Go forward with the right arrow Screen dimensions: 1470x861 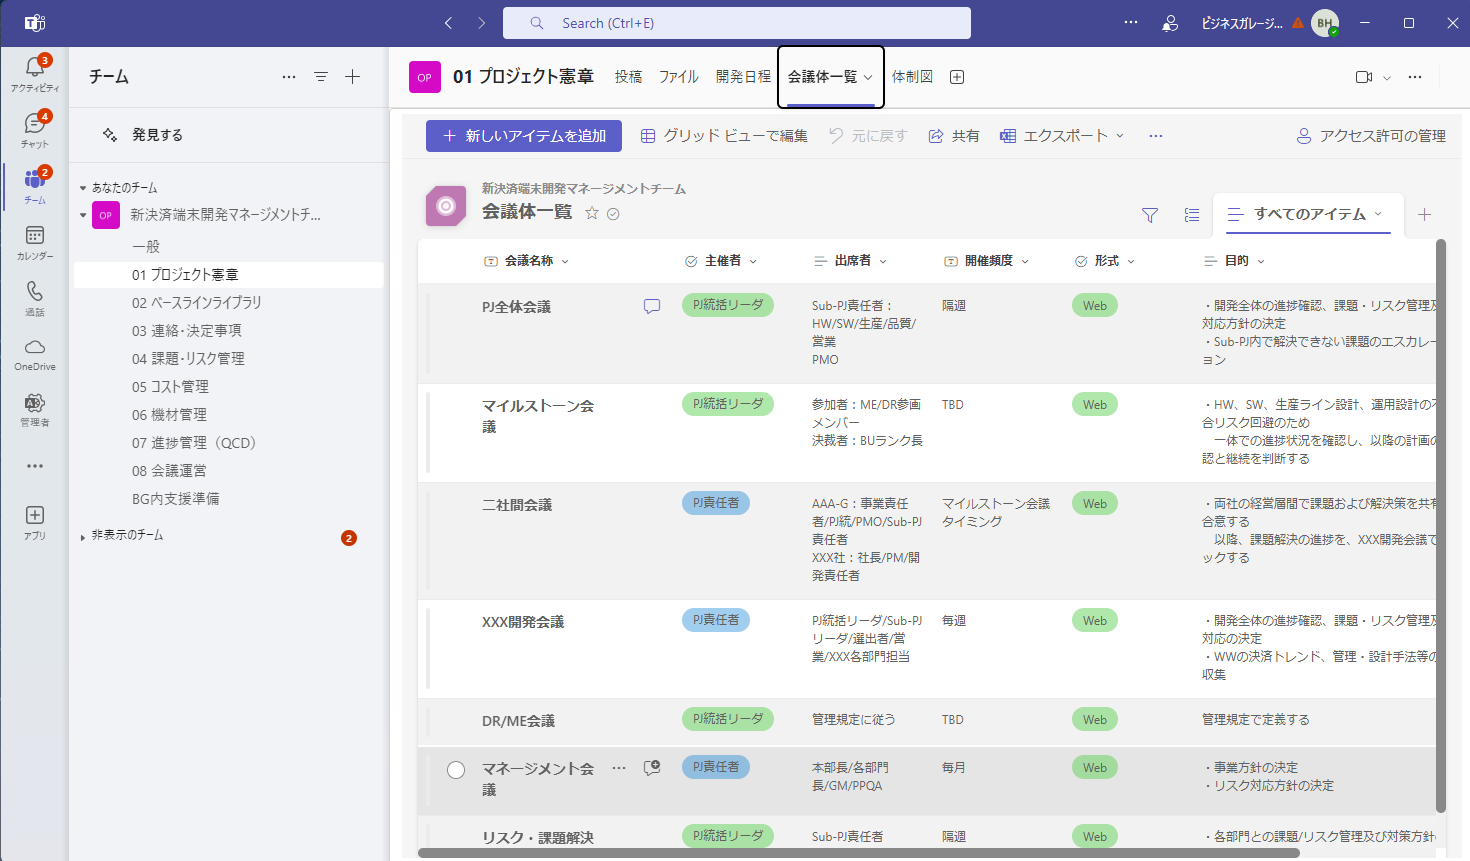[481, 23]
